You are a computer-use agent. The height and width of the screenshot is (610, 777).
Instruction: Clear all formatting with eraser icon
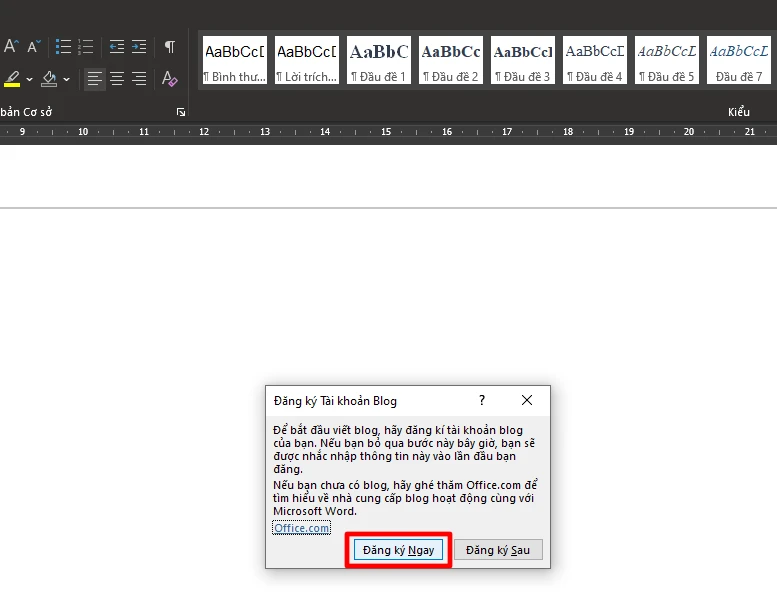(169, 79)
